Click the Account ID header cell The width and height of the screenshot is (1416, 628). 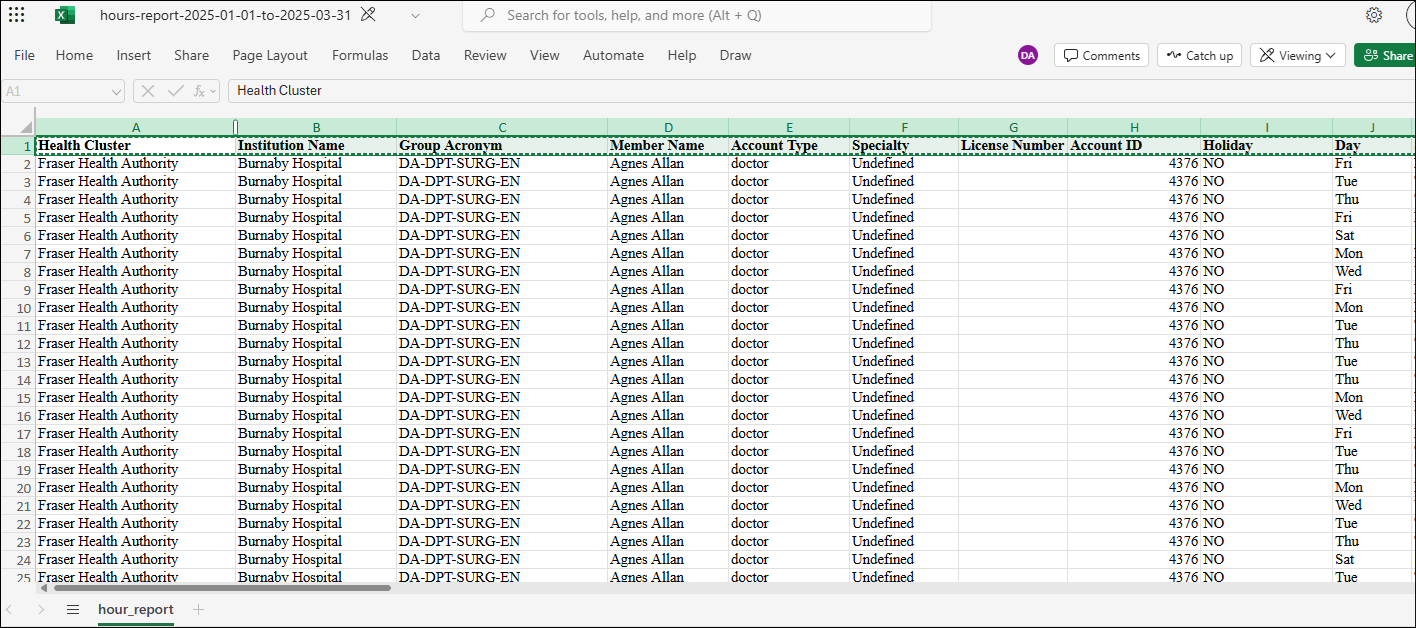[1134, 145]
